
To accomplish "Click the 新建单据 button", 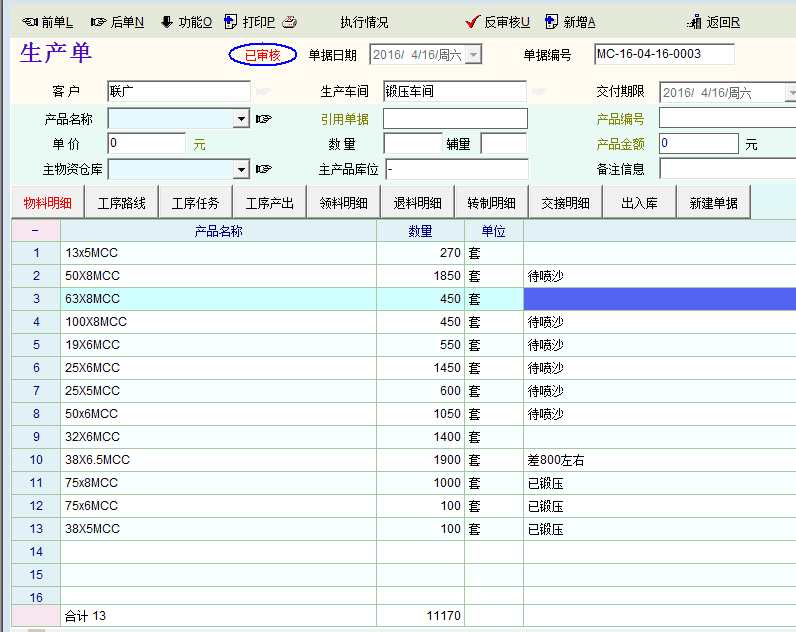I will pos(714,203).
